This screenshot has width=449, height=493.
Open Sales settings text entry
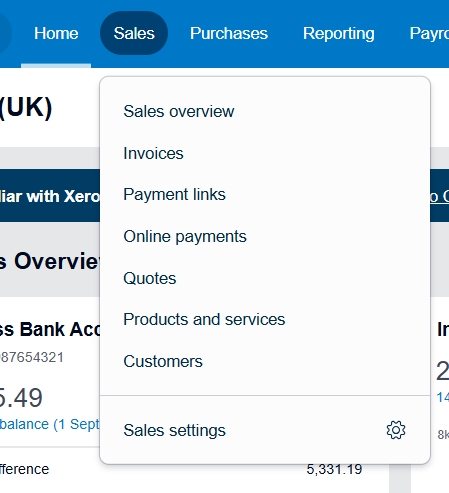[x=174, y=430]
